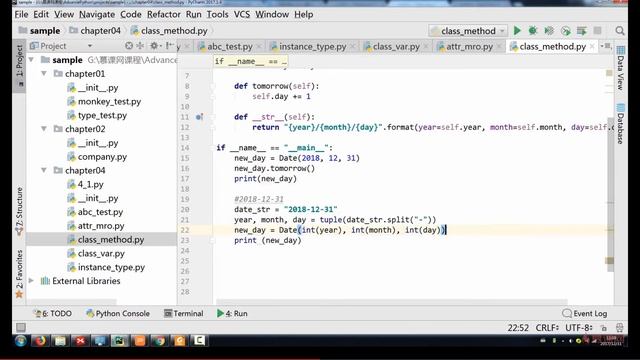Collapse the chapter04 folder
Screen dimensions: 640x360
tap(44, 170)
